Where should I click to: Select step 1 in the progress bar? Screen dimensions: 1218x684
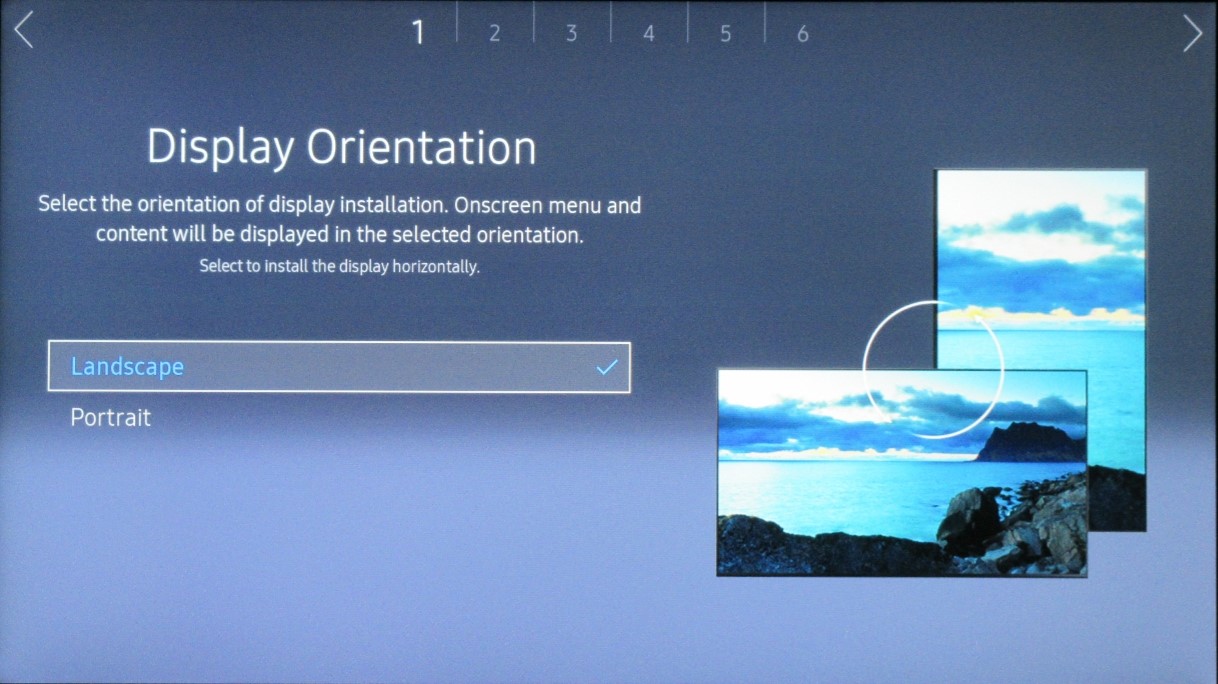418,31
